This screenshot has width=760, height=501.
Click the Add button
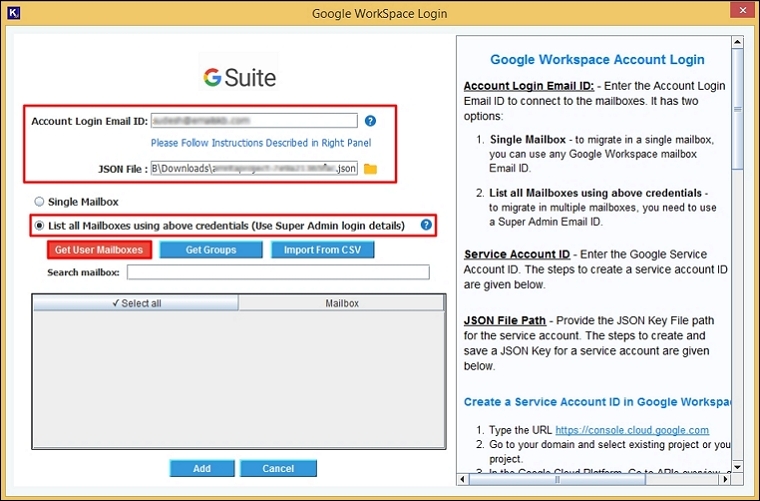coord(202,469)
